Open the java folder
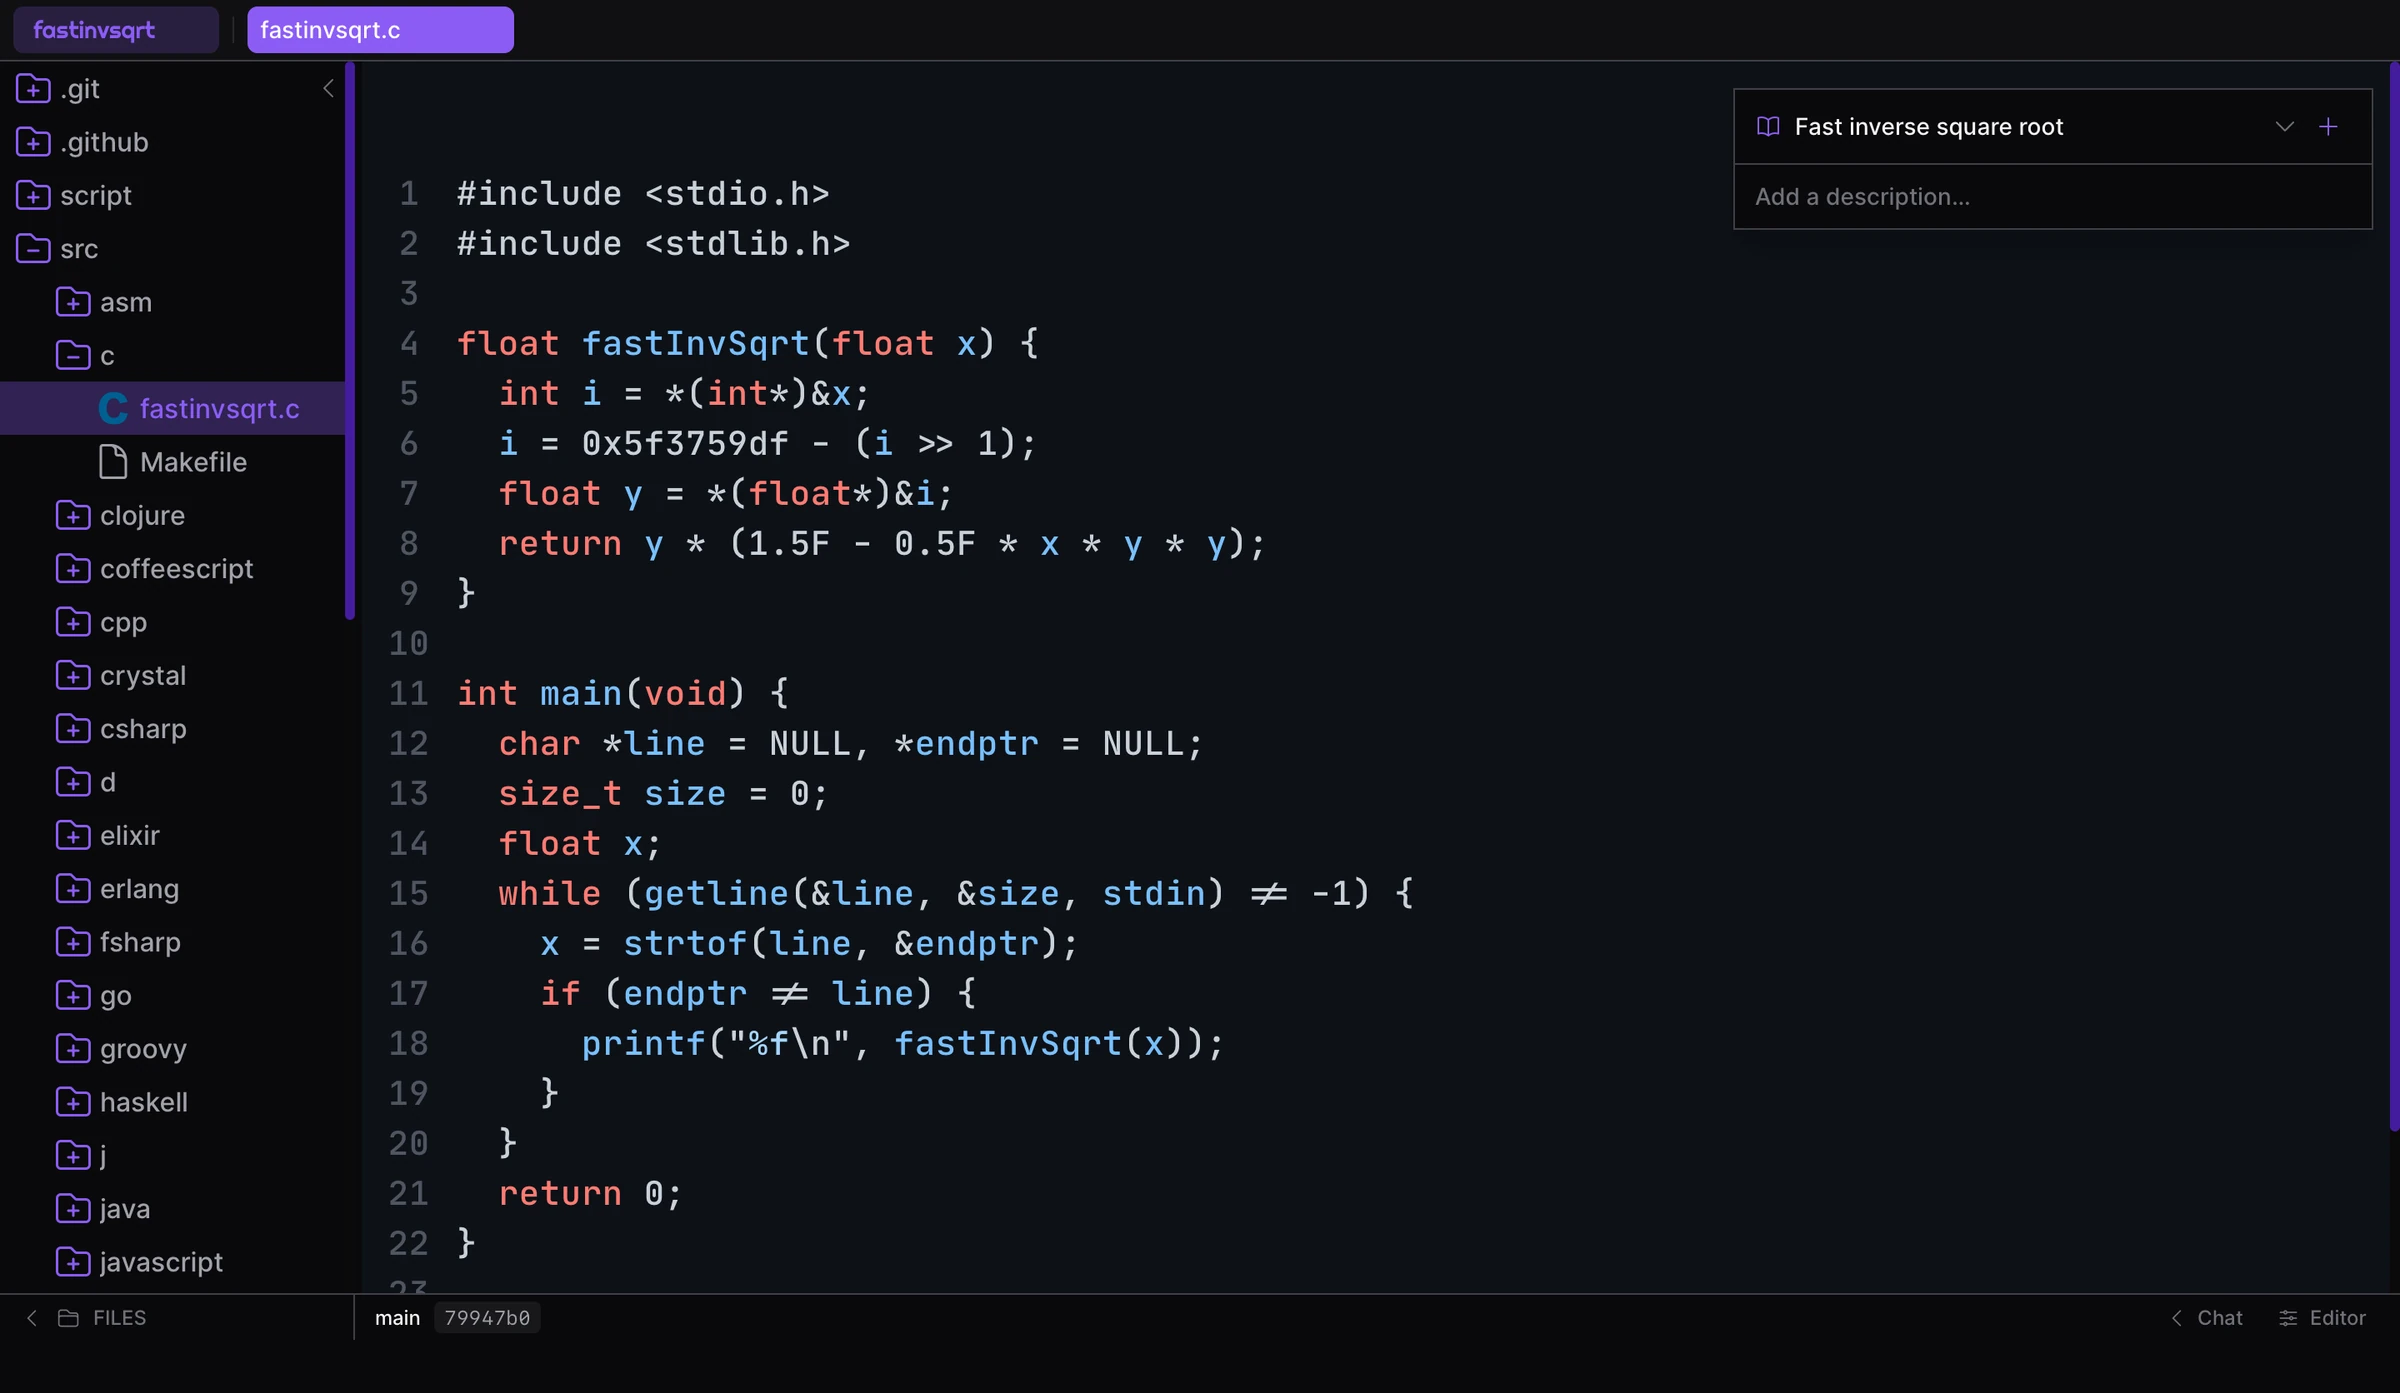The image size is (2400, 1393). click(172, 1208)
